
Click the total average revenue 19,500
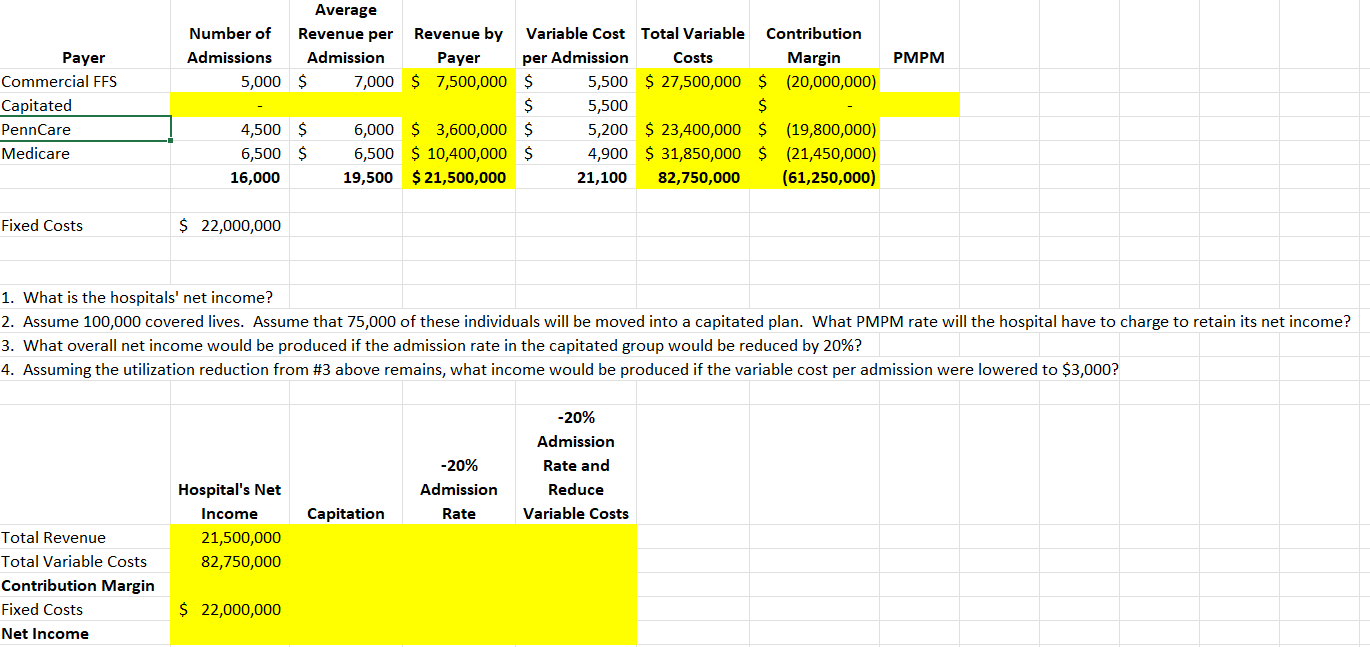[x=345, y=177]
